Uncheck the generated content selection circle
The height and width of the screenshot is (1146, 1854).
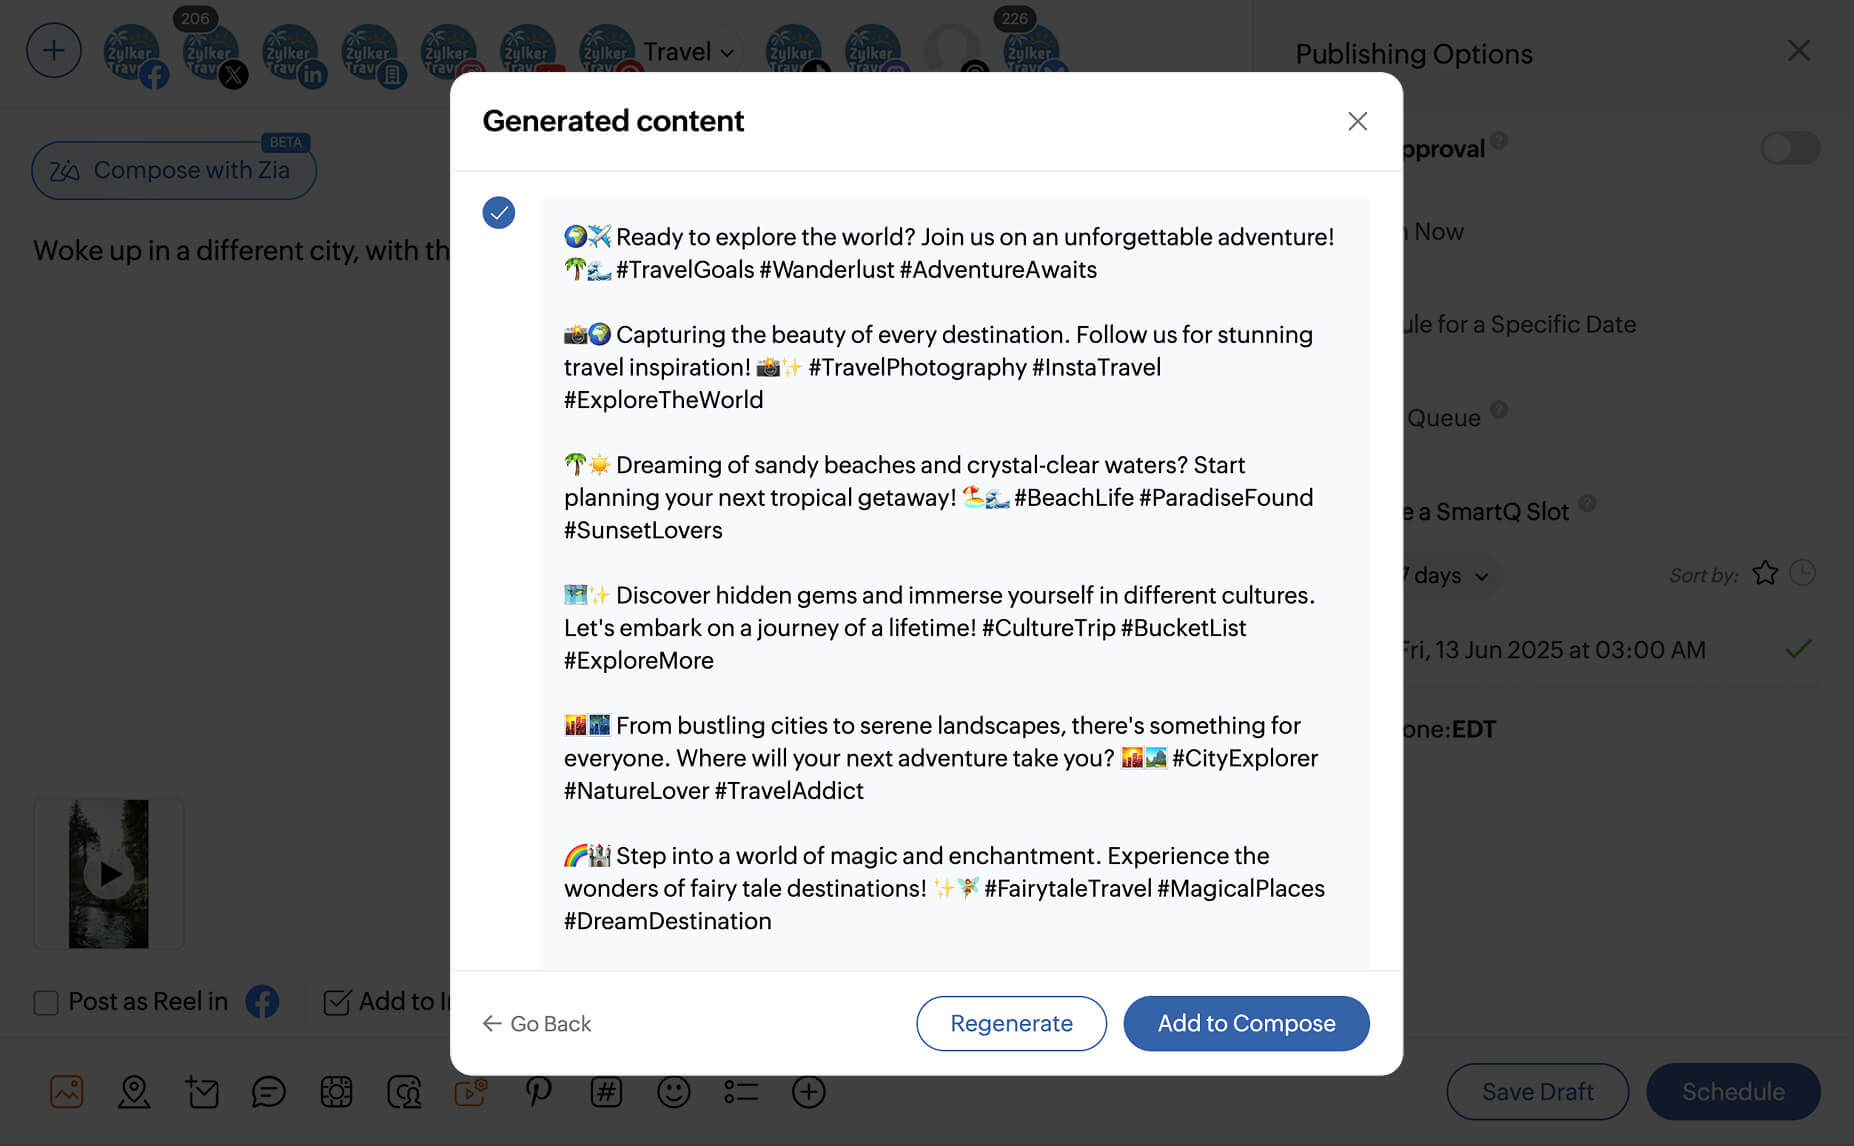pyautogui.click(x=499, y=212)
